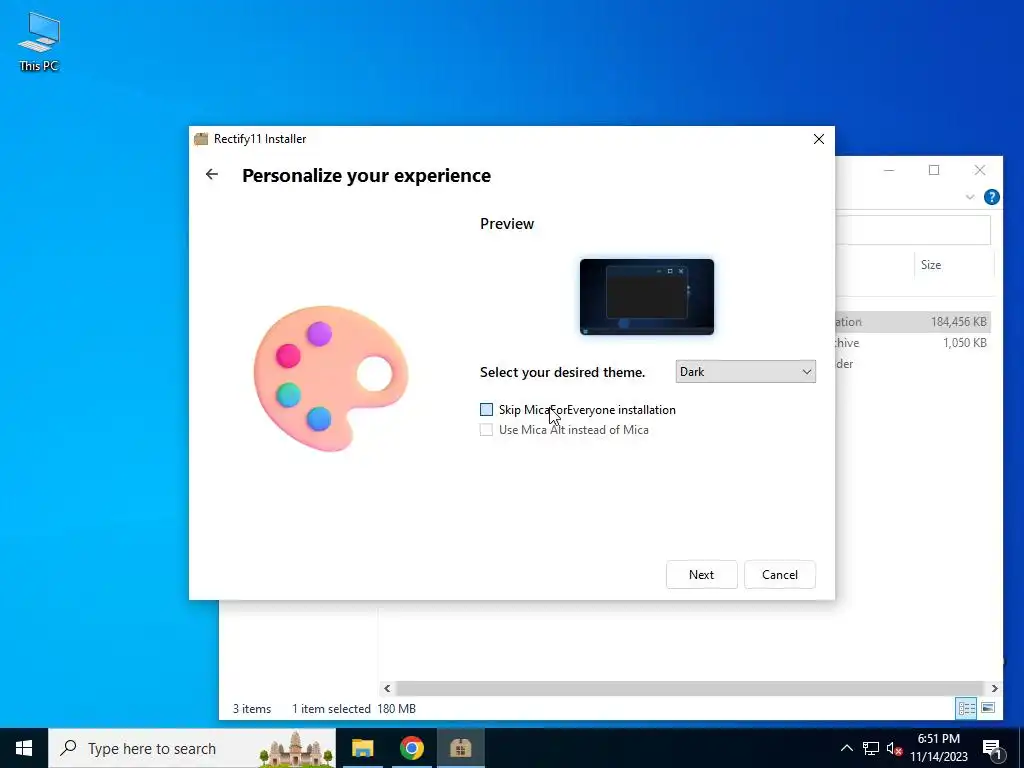
Task: Click the File Explorer search field
Action: pos(913,231)
